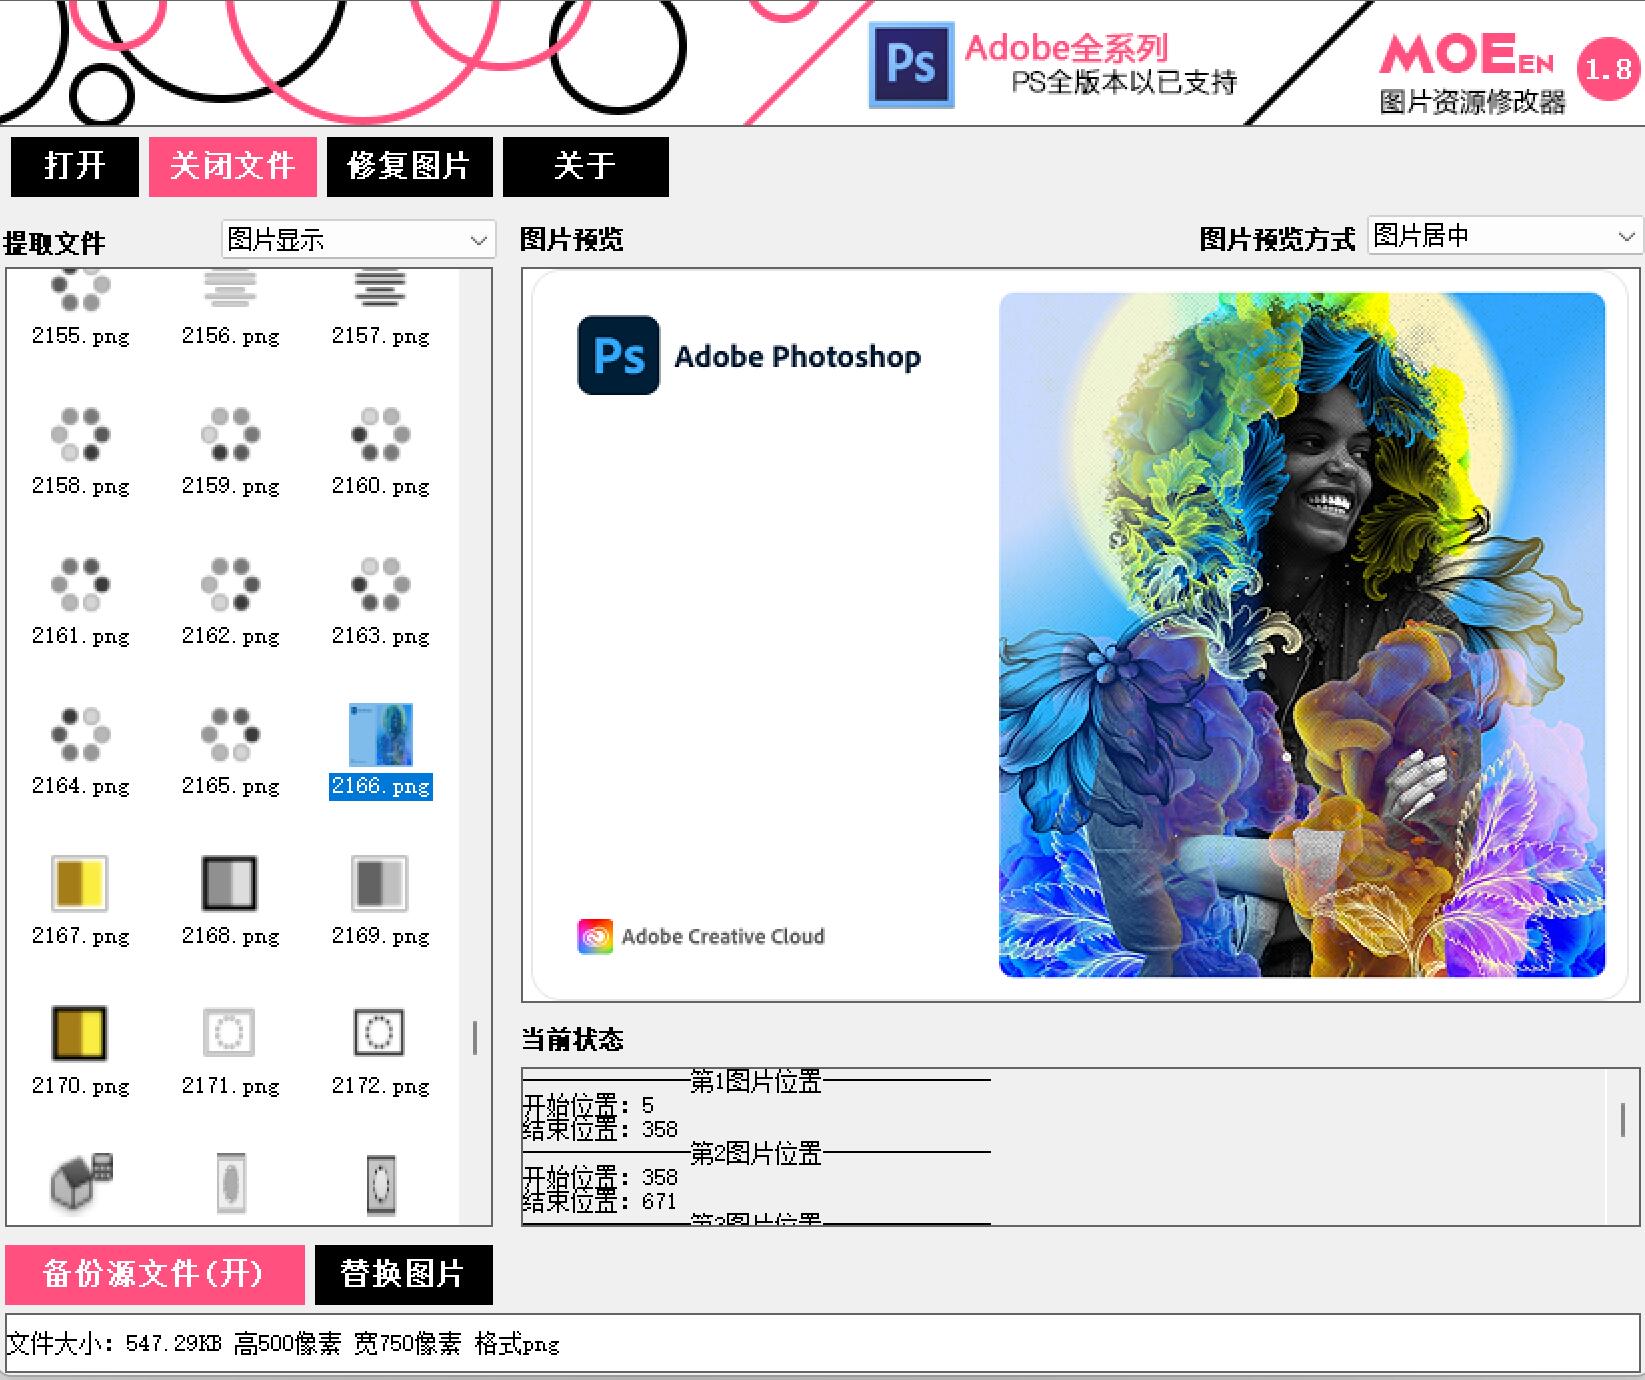Select dotted circle icon 2171.png
Screen dimensions: 1645x1380
click(231, 1052)
